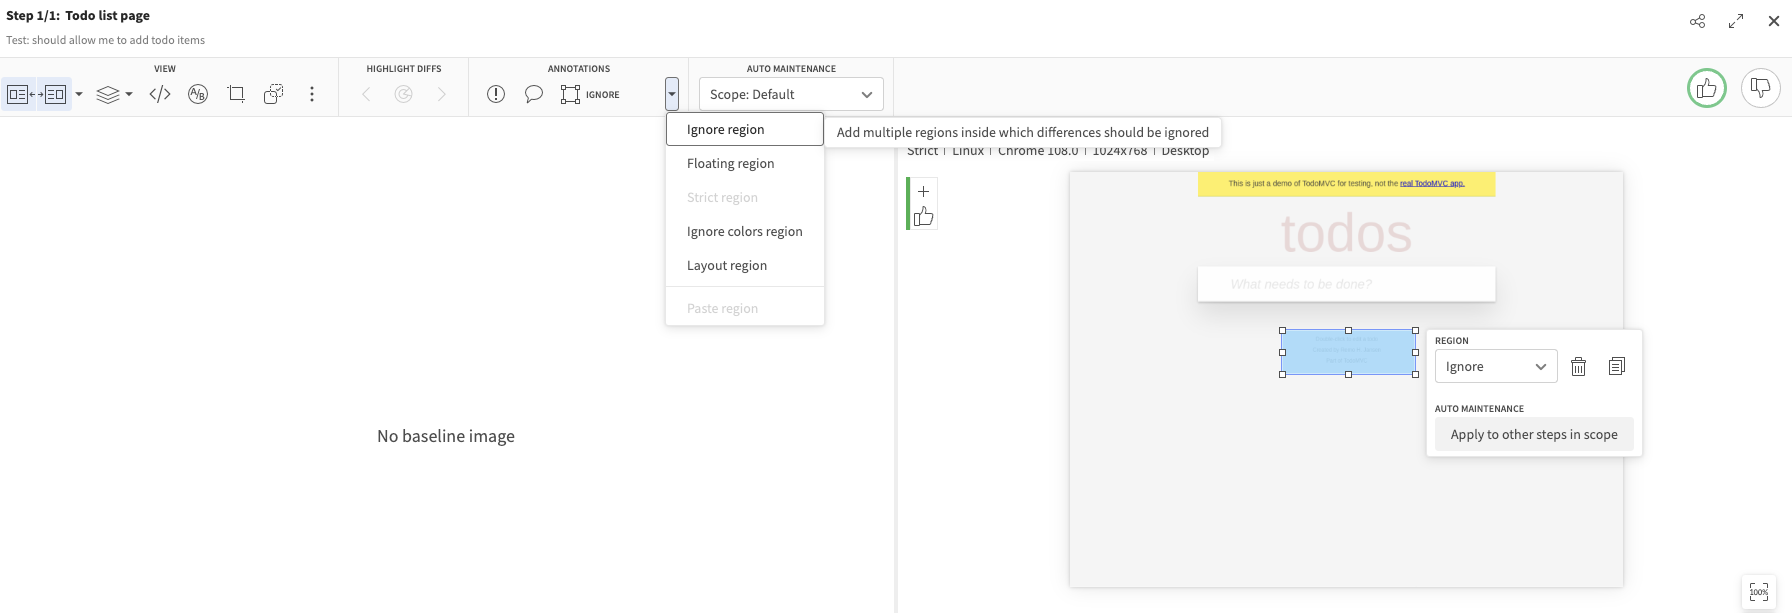Click the Ignore region annotation tool
1792x613 pixels.
pyautogui.click(x=591, y=94)
